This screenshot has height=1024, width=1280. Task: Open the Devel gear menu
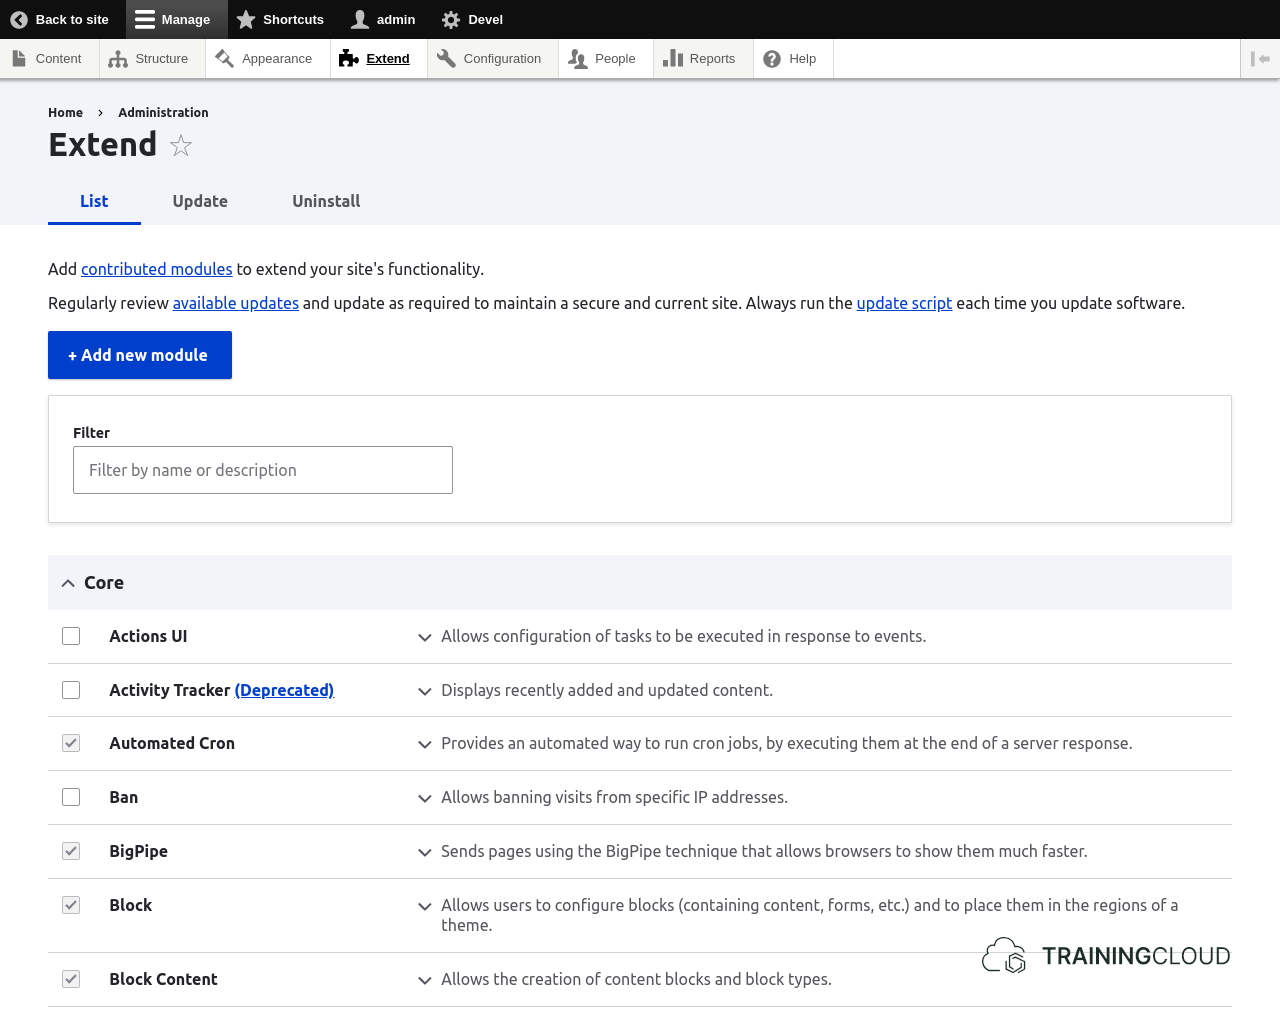point(451,19)
